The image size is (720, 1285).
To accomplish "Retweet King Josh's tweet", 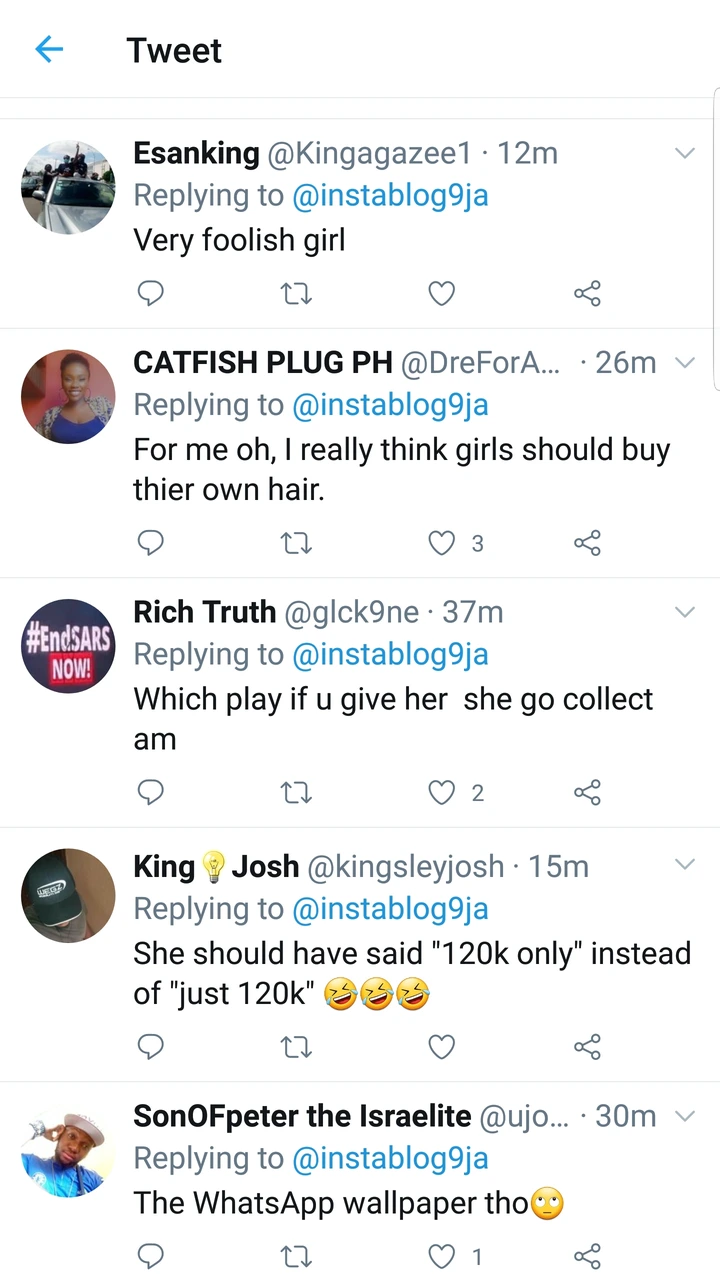I will [296, 1047].
